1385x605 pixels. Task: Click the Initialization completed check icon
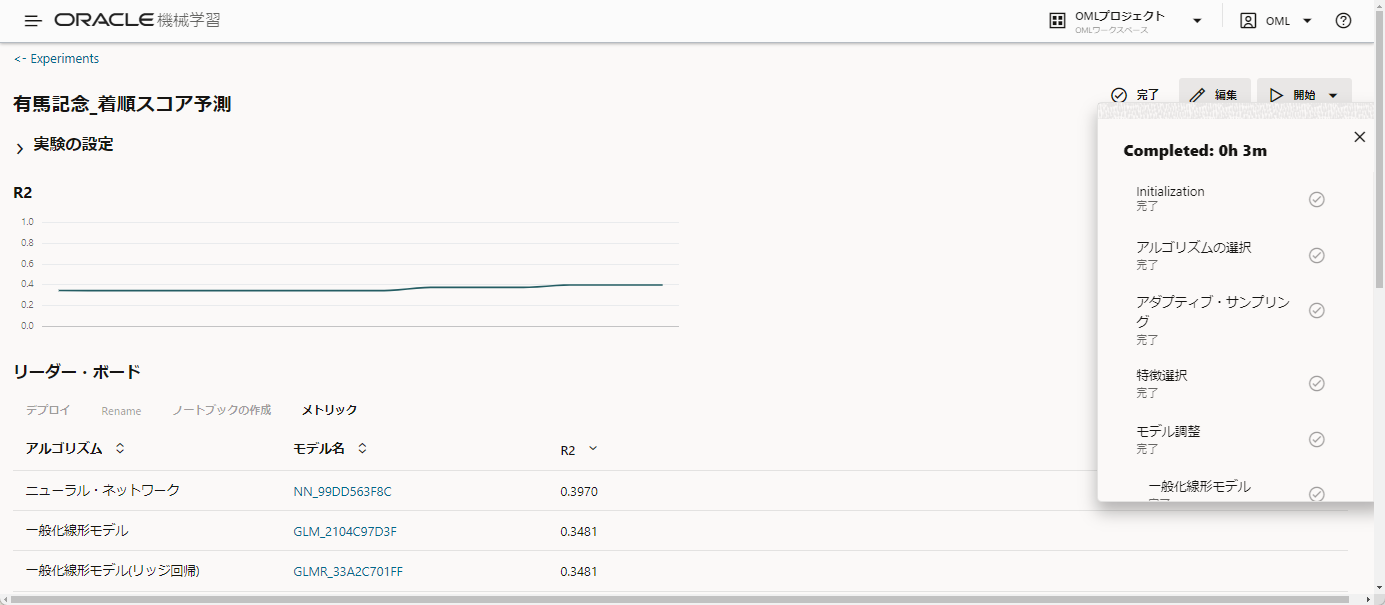1317,199
